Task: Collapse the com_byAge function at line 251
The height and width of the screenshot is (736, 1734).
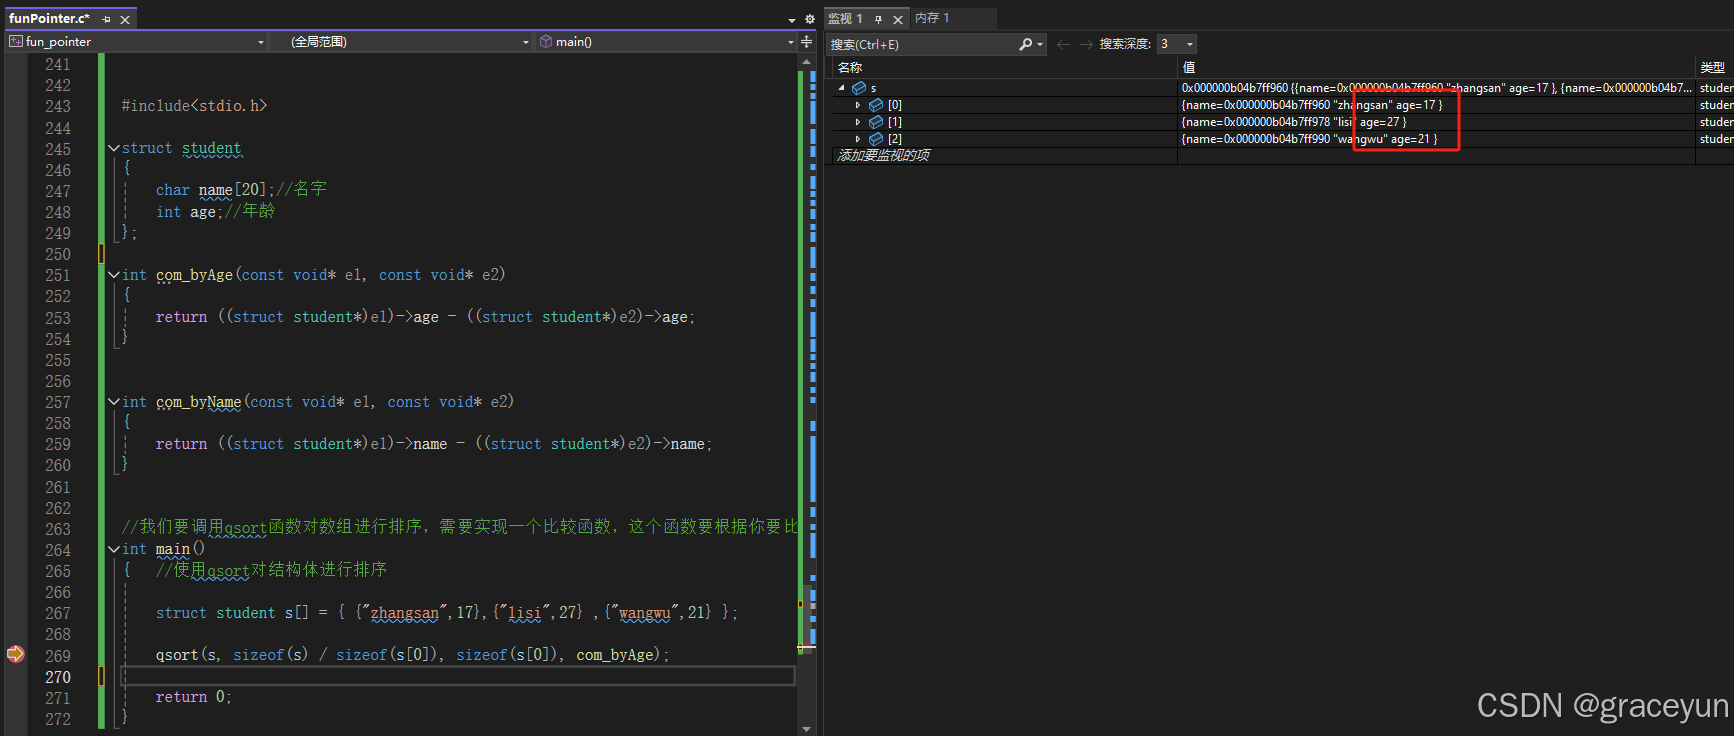Action: [113, 275]
